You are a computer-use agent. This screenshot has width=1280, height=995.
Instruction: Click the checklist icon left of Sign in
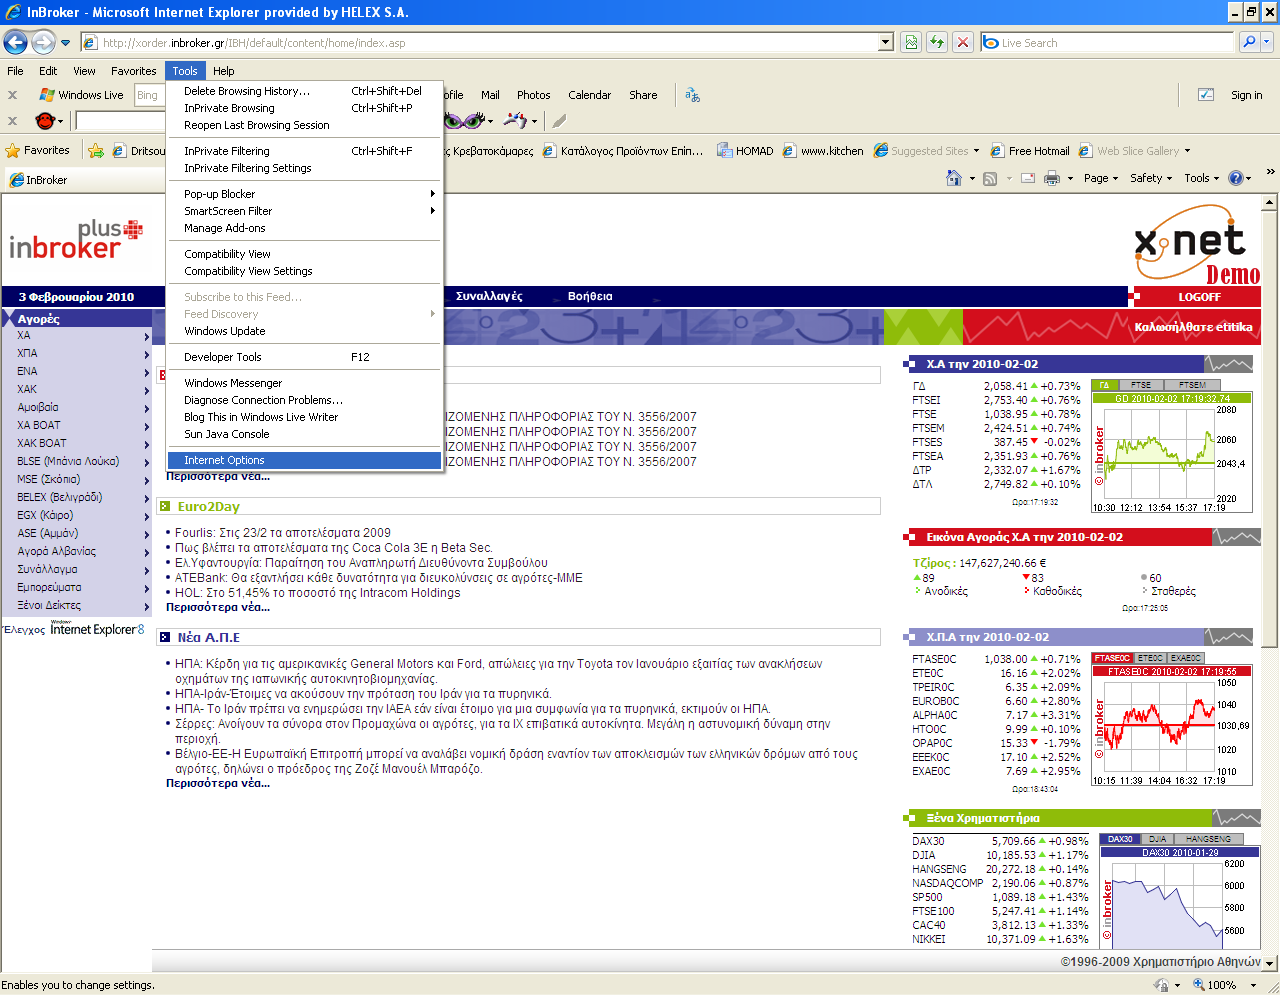[1206, 95]
